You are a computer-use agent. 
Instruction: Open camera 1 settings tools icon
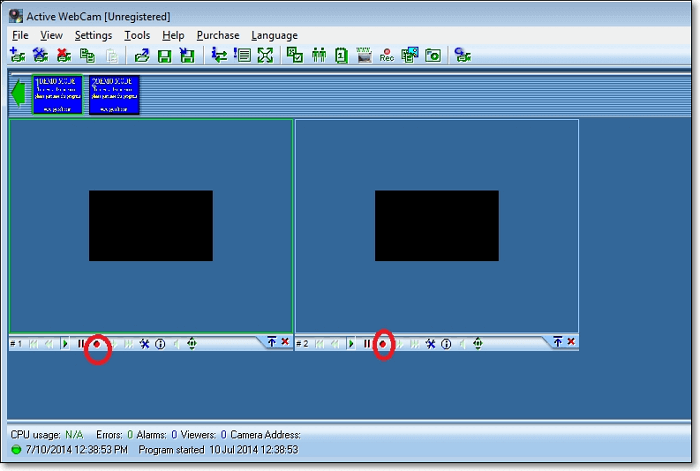(x=144, y=343)
